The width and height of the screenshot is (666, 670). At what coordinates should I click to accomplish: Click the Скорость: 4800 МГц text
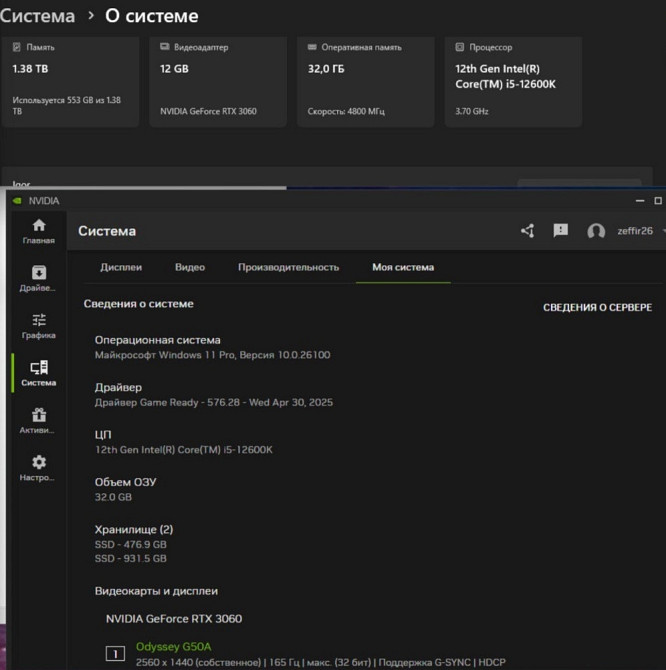[346, 111]
